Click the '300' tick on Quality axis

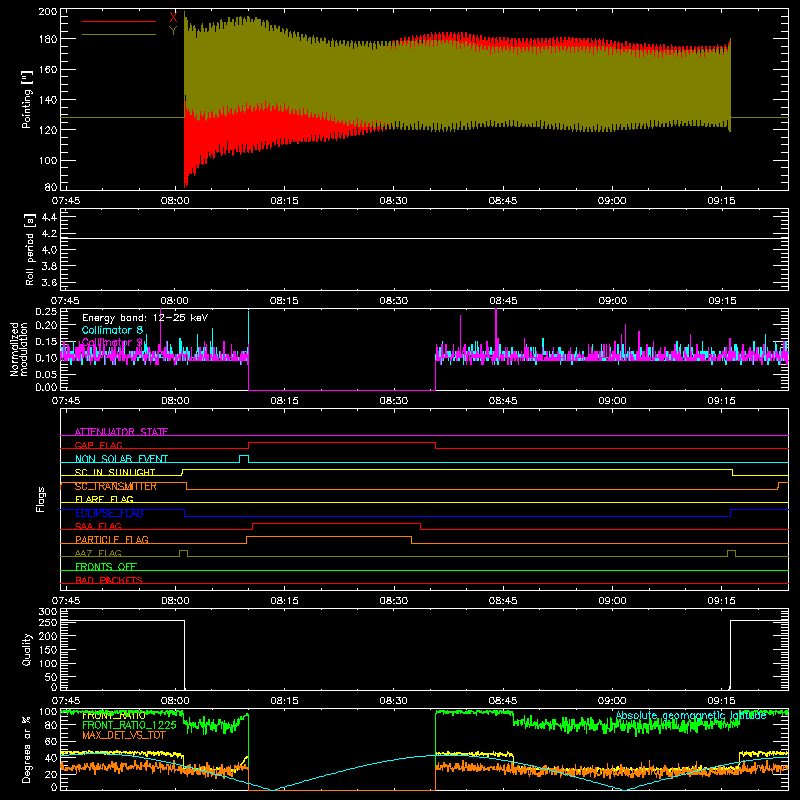coord(48,612)
